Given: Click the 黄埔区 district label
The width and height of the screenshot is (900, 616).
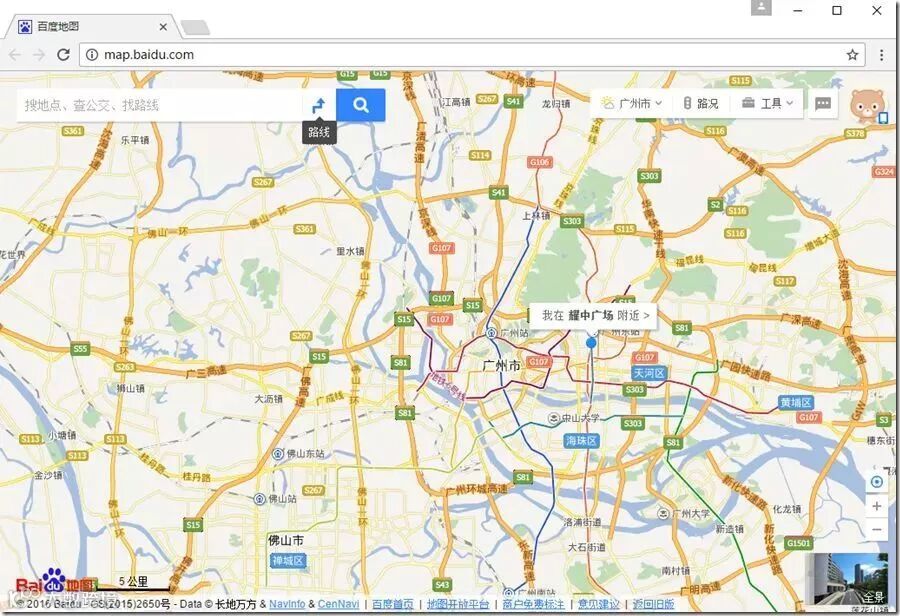Looking at the screenshot, I should [796, 402].
